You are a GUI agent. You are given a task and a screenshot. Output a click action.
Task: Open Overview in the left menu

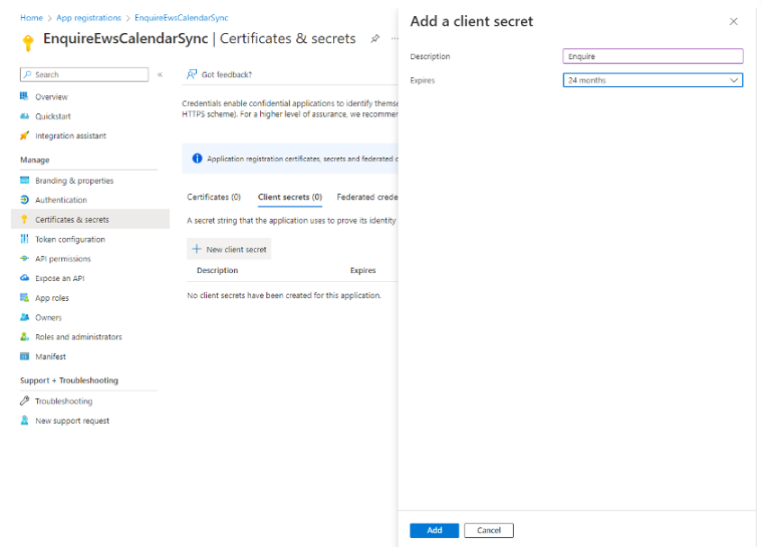[x=51, y=97]
